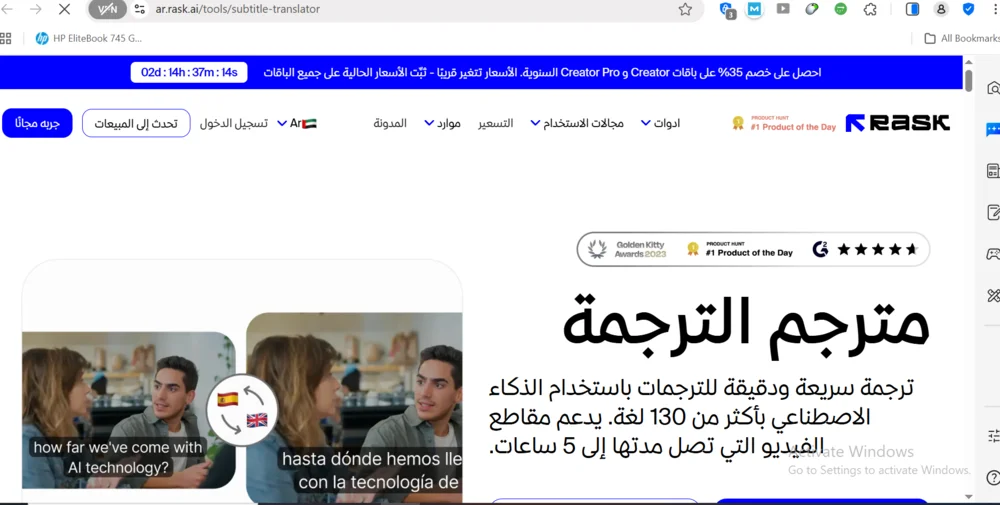Open the sliders settings icon in the sidebar
This screenshot has width=1000, height=505.
click(x=993, y=436)
